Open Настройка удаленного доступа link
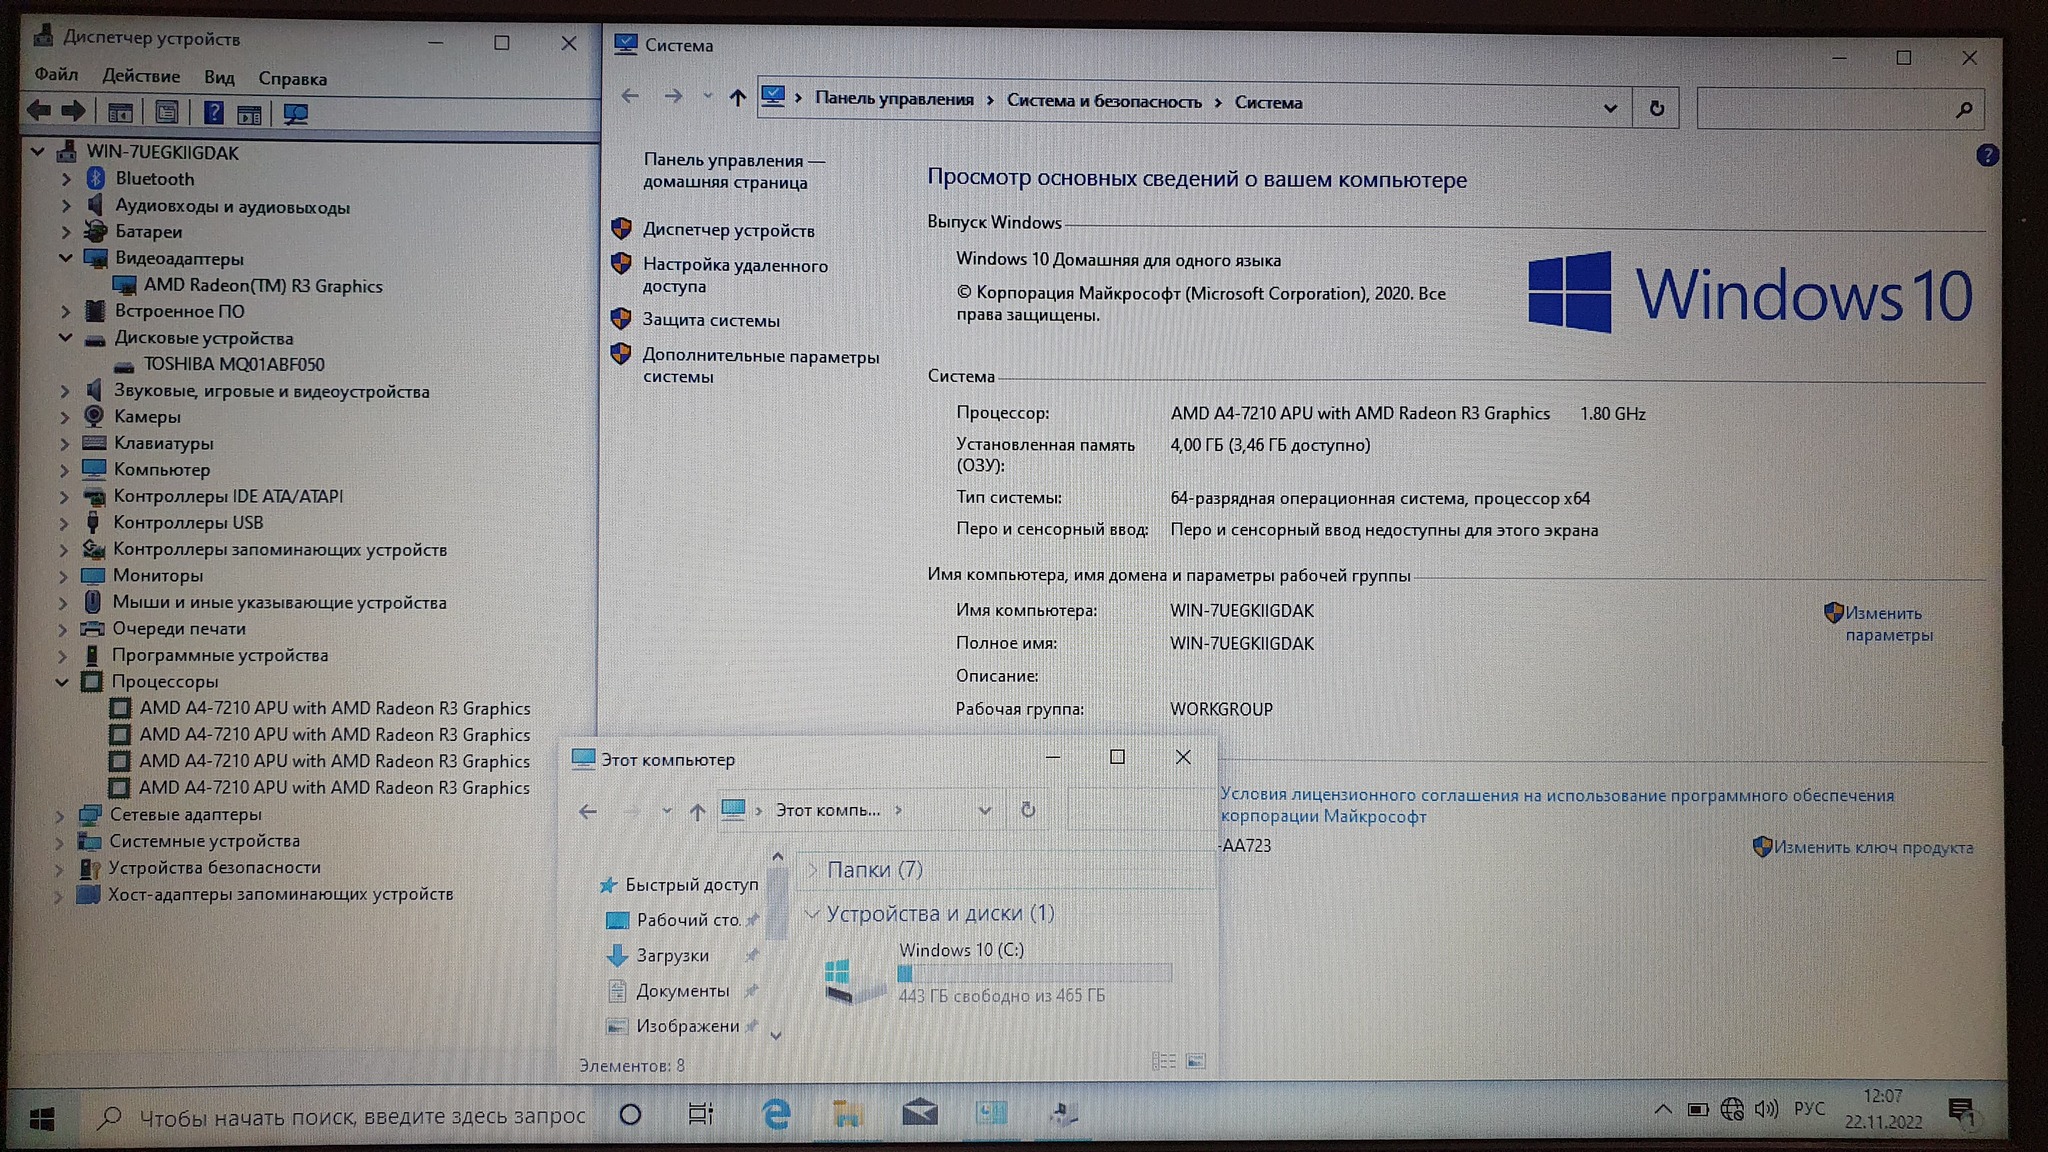The image size is (2048, 1152). pos(735,275)
